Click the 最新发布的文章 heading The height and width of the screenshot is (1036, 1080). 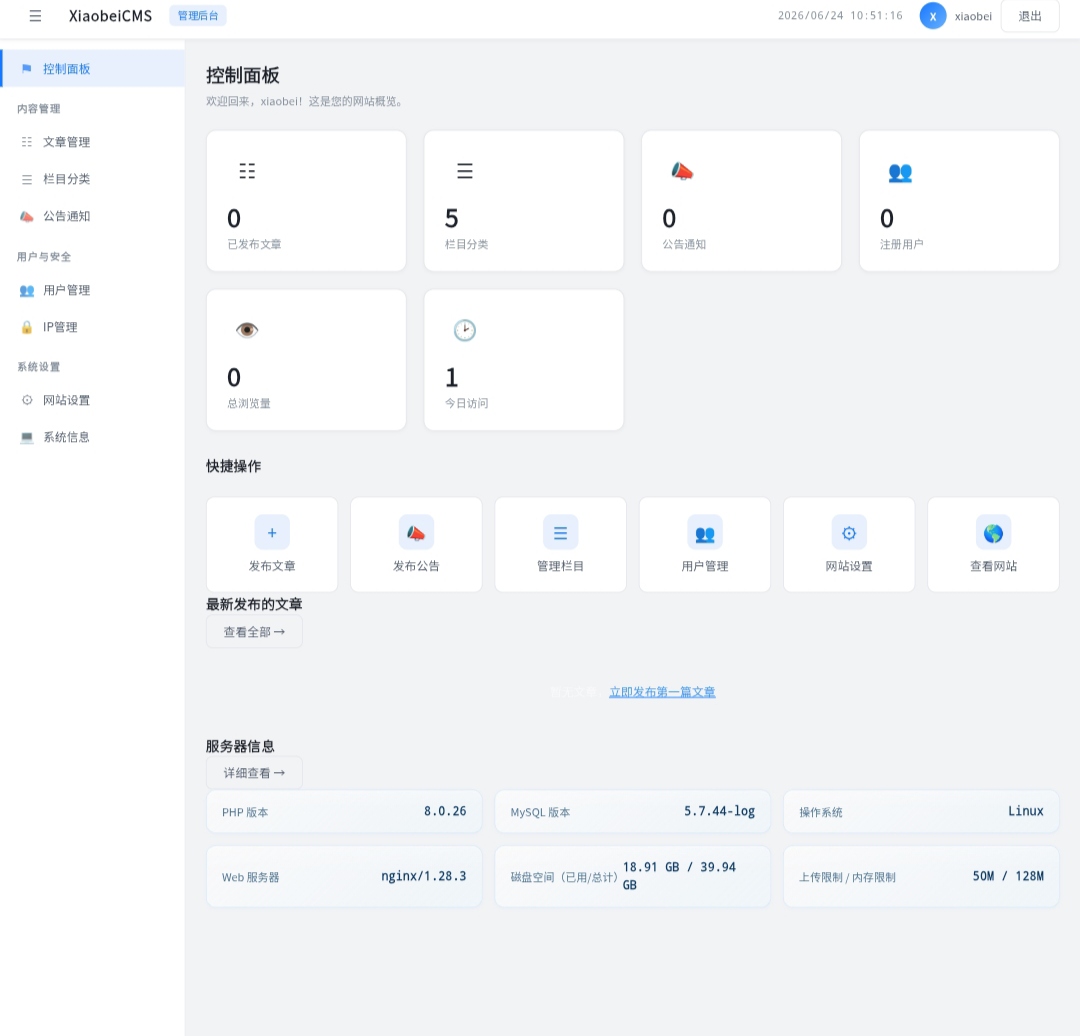[254, 605]
